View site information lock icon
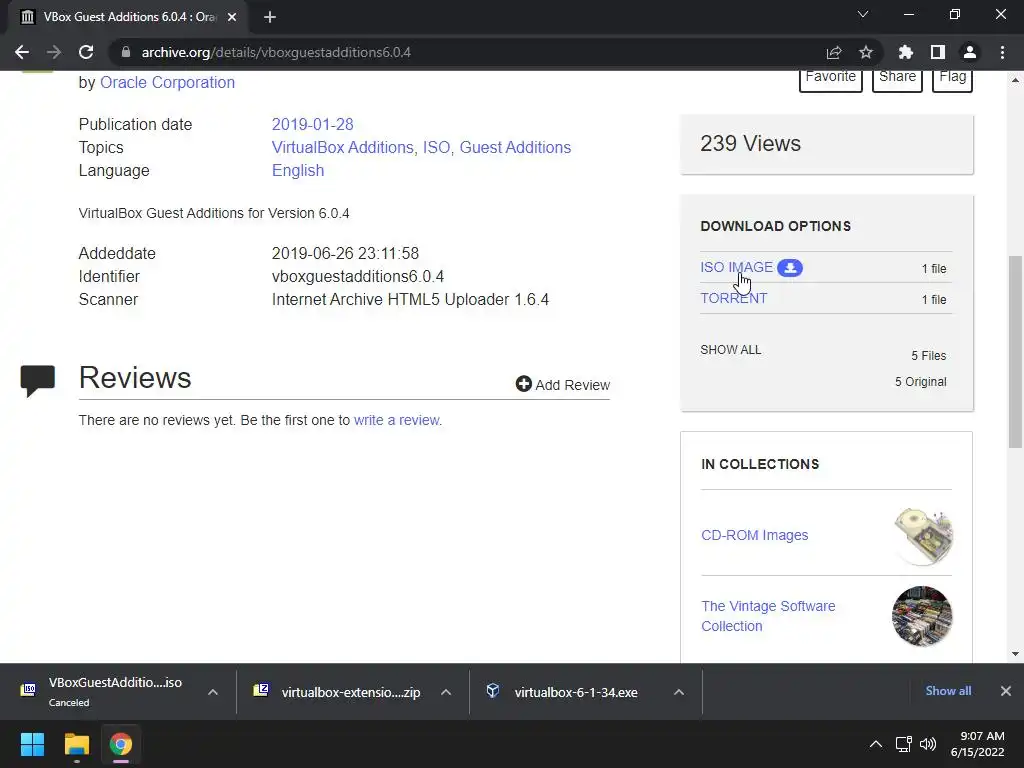This screenshot has width=1024, height=768. coord(125,52)
